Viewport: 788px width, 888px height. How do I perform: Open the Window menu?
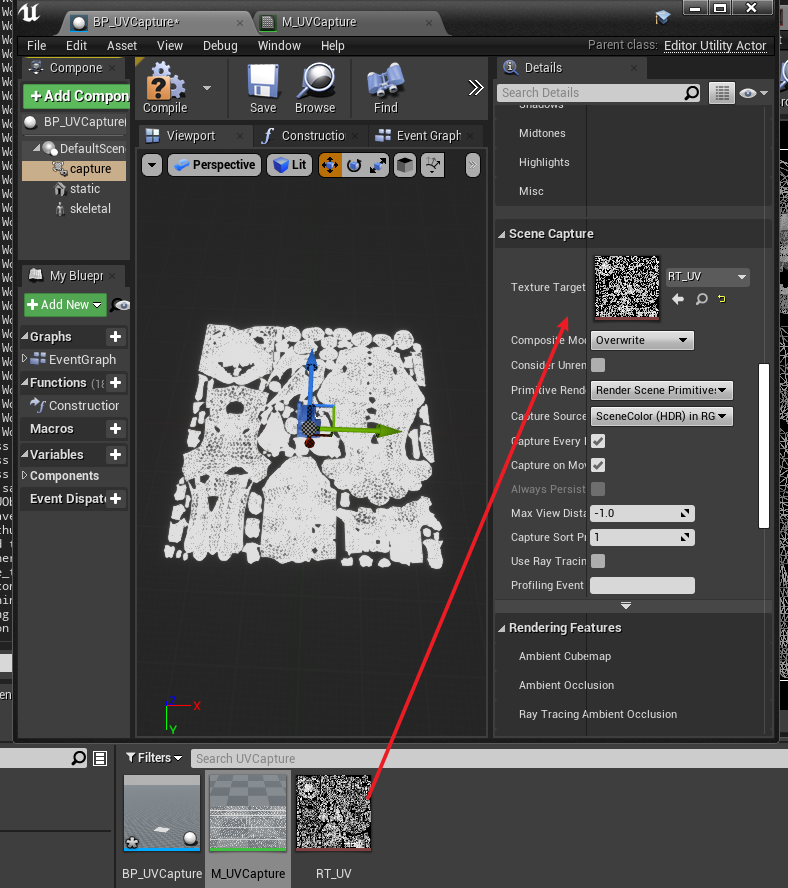point(279,46)
